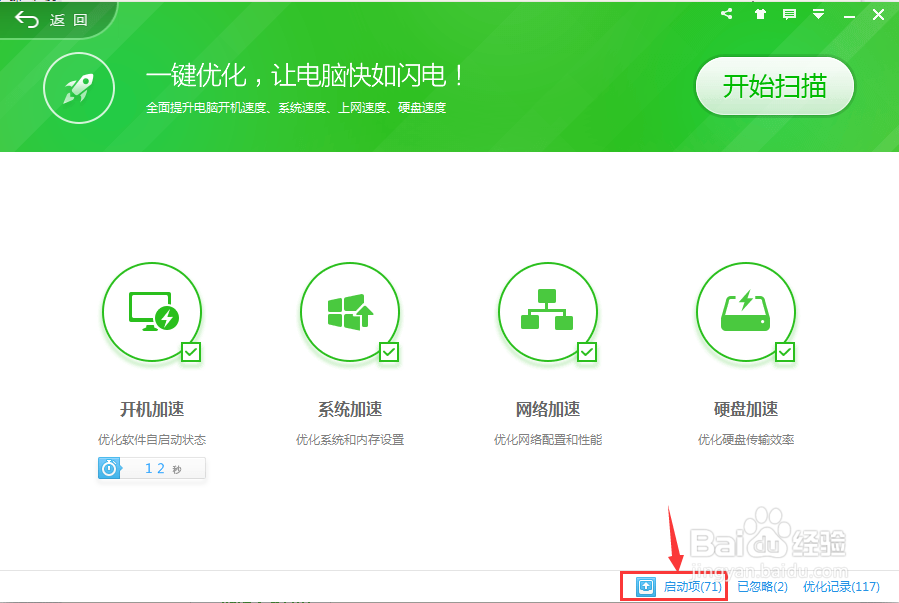This screenshot has width=899, height=603.
Task: Uncheck the 系统加速 checkbox
Action: click(x=389, y=352)
